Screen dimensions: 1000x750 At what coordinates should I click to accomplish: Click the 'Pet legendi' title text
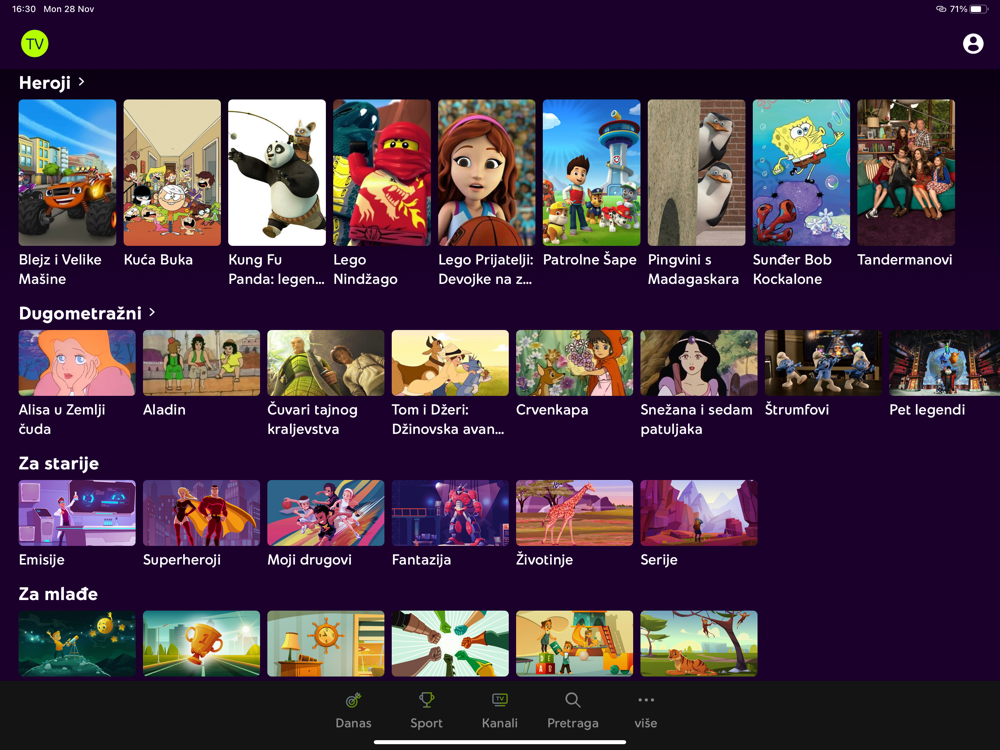tap(927, 409)
